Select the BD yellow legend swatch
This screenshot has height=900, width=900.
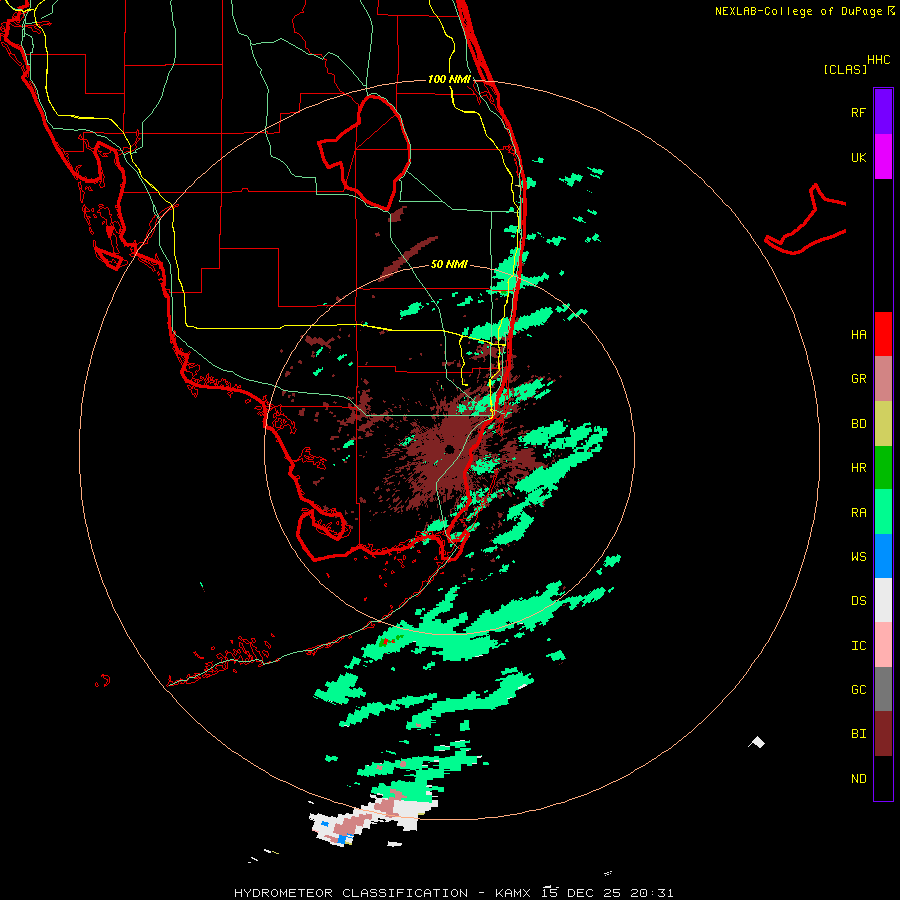pyautogui.click(x=883, y=423)
